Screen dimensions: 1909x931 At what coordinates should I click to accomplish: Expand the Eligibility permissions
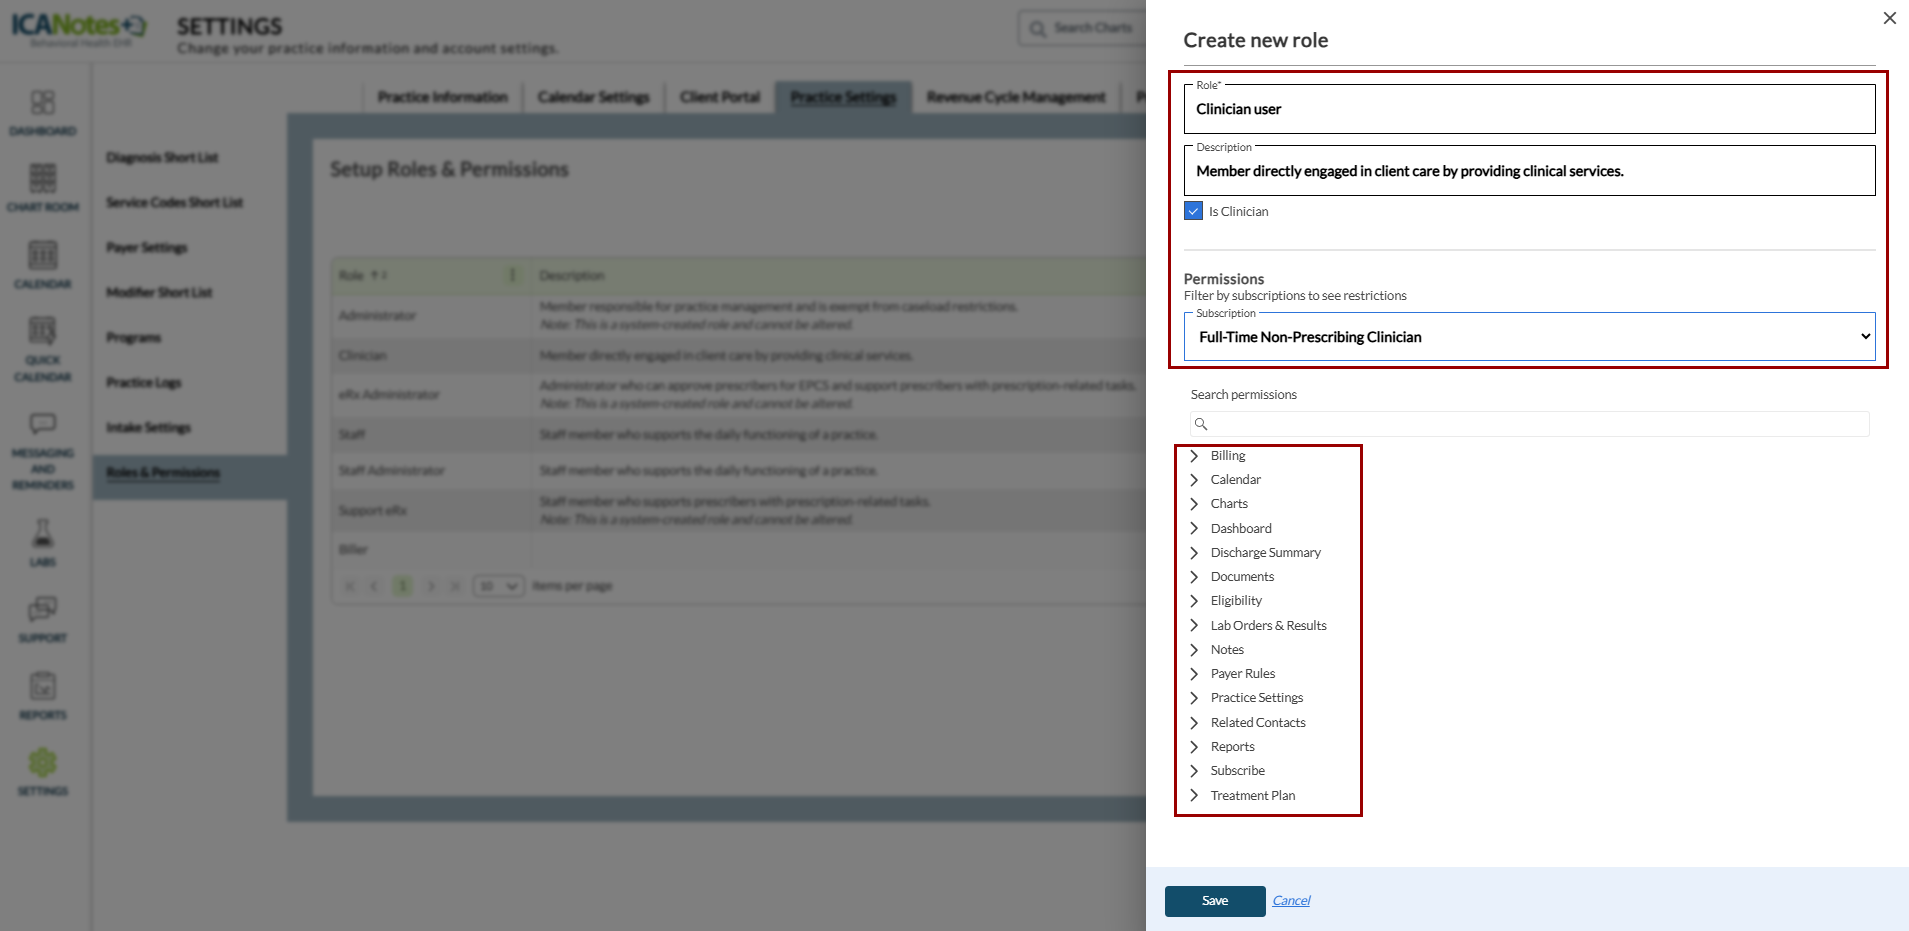pyautogui.click(x=1194, y=601)
